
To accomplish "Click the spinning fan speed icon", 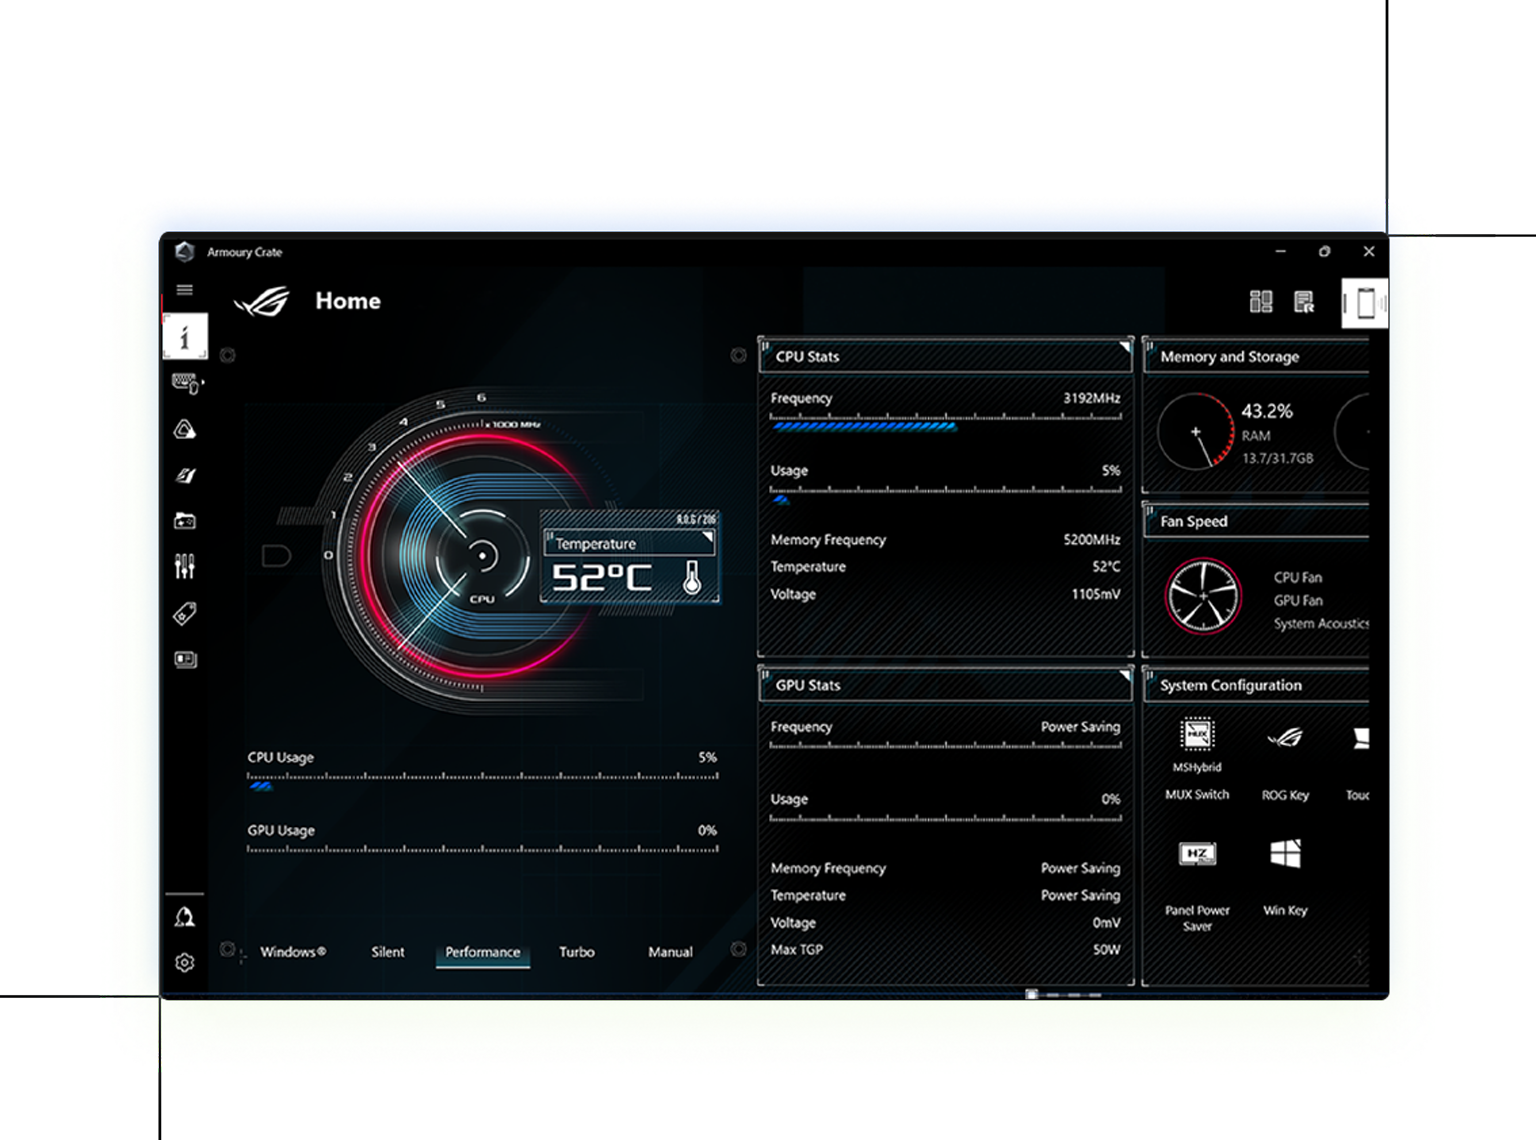I will [1203, 597].
